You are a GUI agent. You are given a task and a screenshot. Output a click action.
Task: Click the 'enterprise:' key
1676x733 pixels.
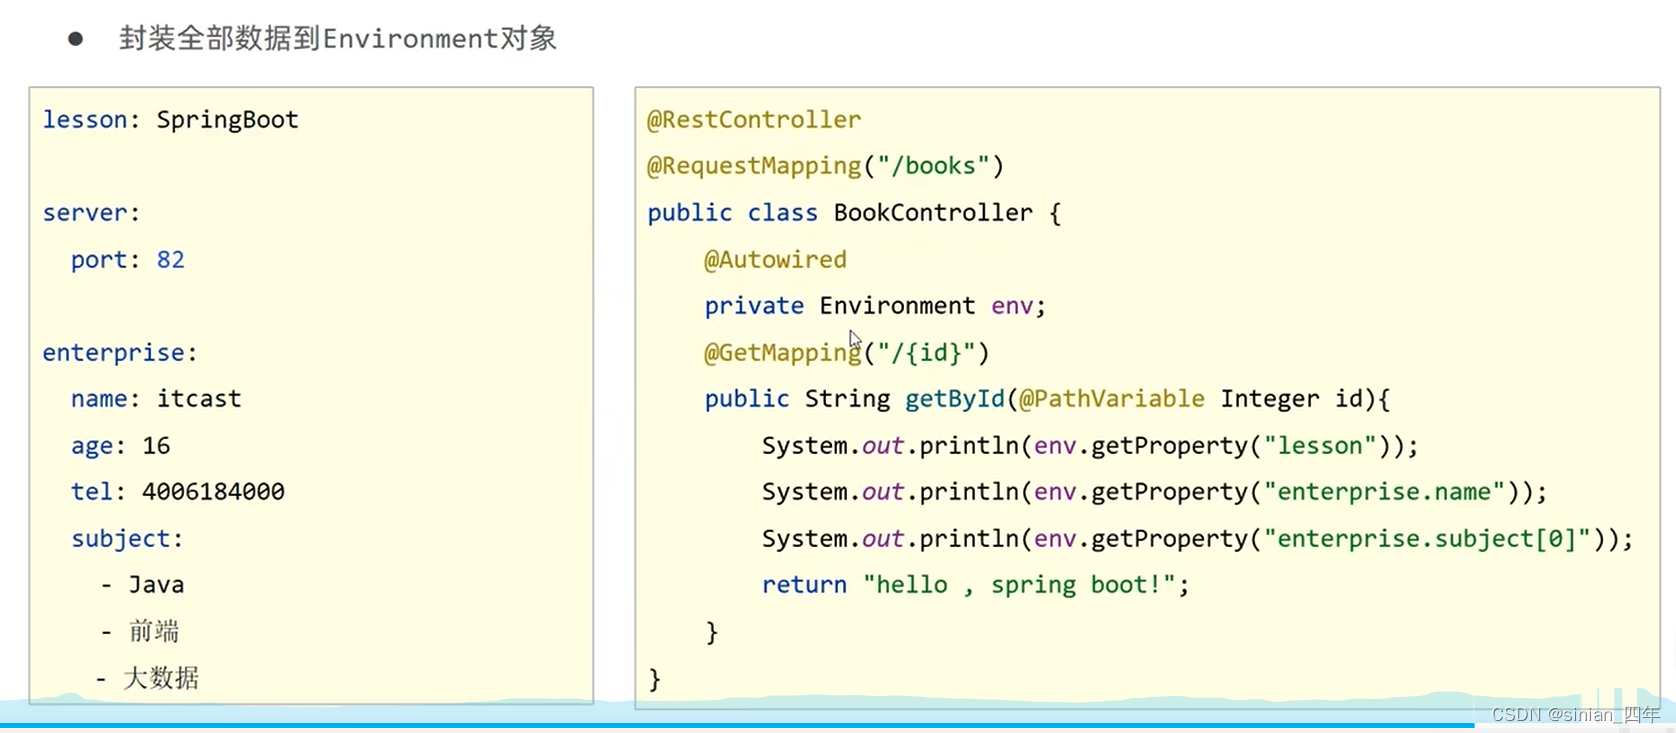pyautogui.click(x=120, y=353)
